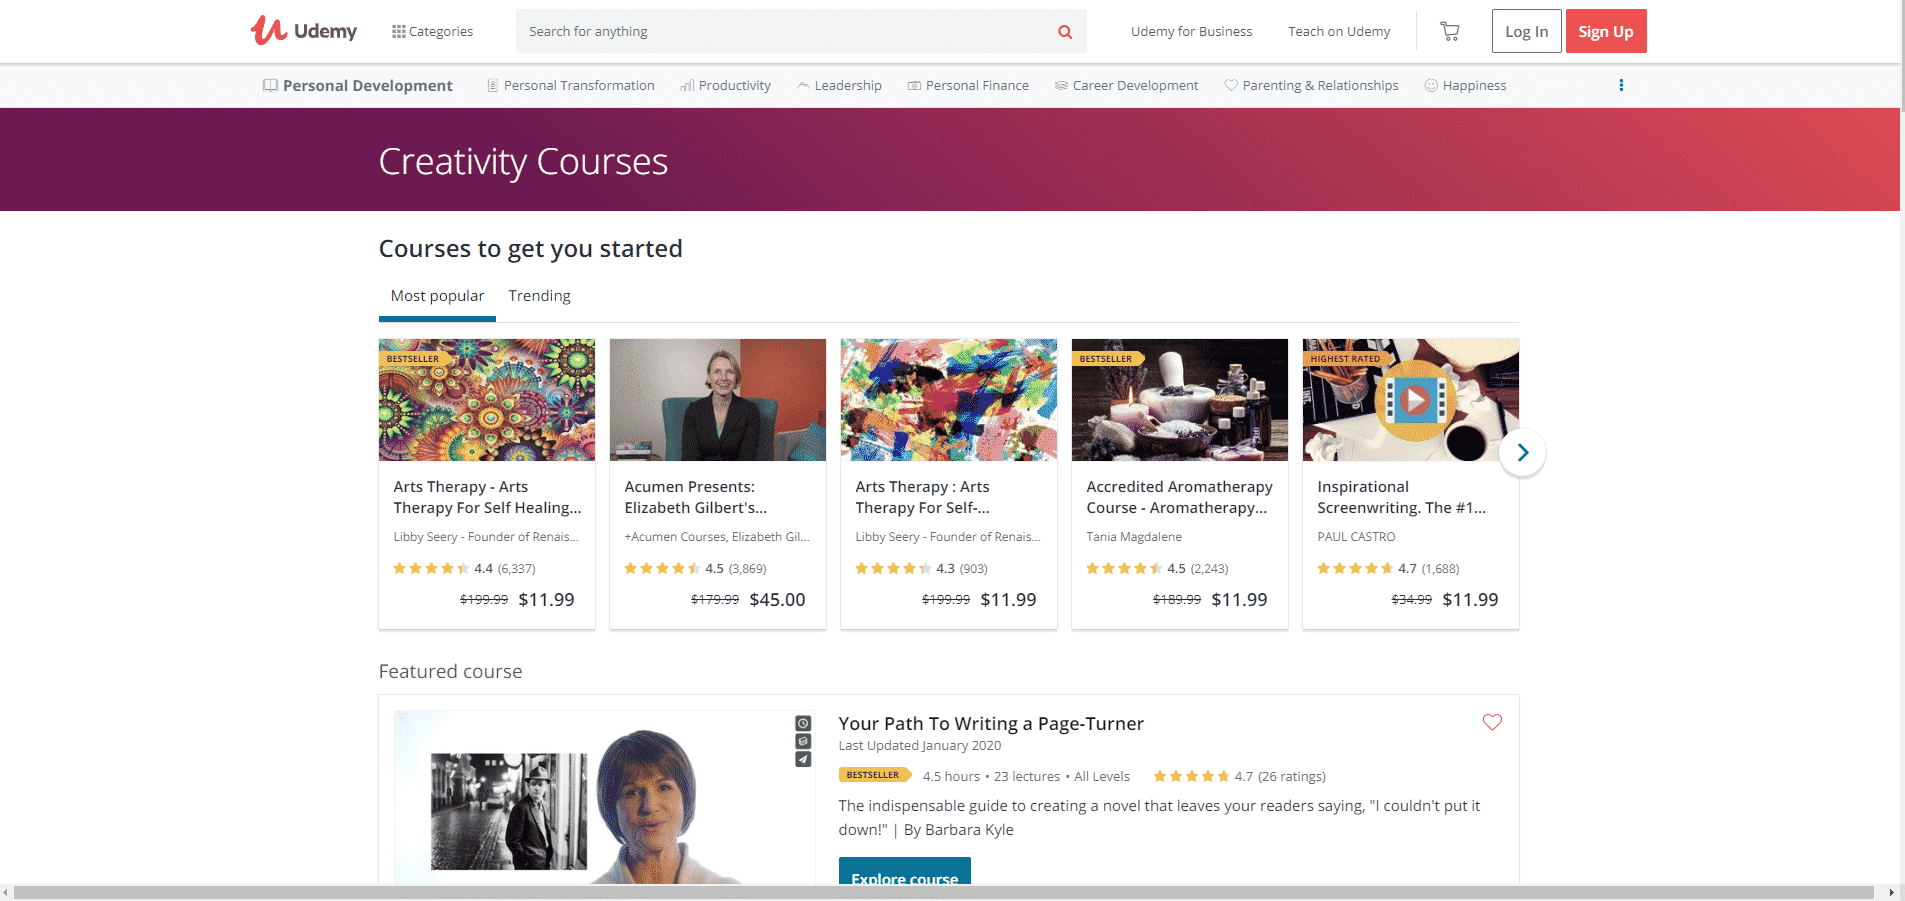
Task: Click instructor name Tania Magdalene
Action: [x=1134, y=537]
